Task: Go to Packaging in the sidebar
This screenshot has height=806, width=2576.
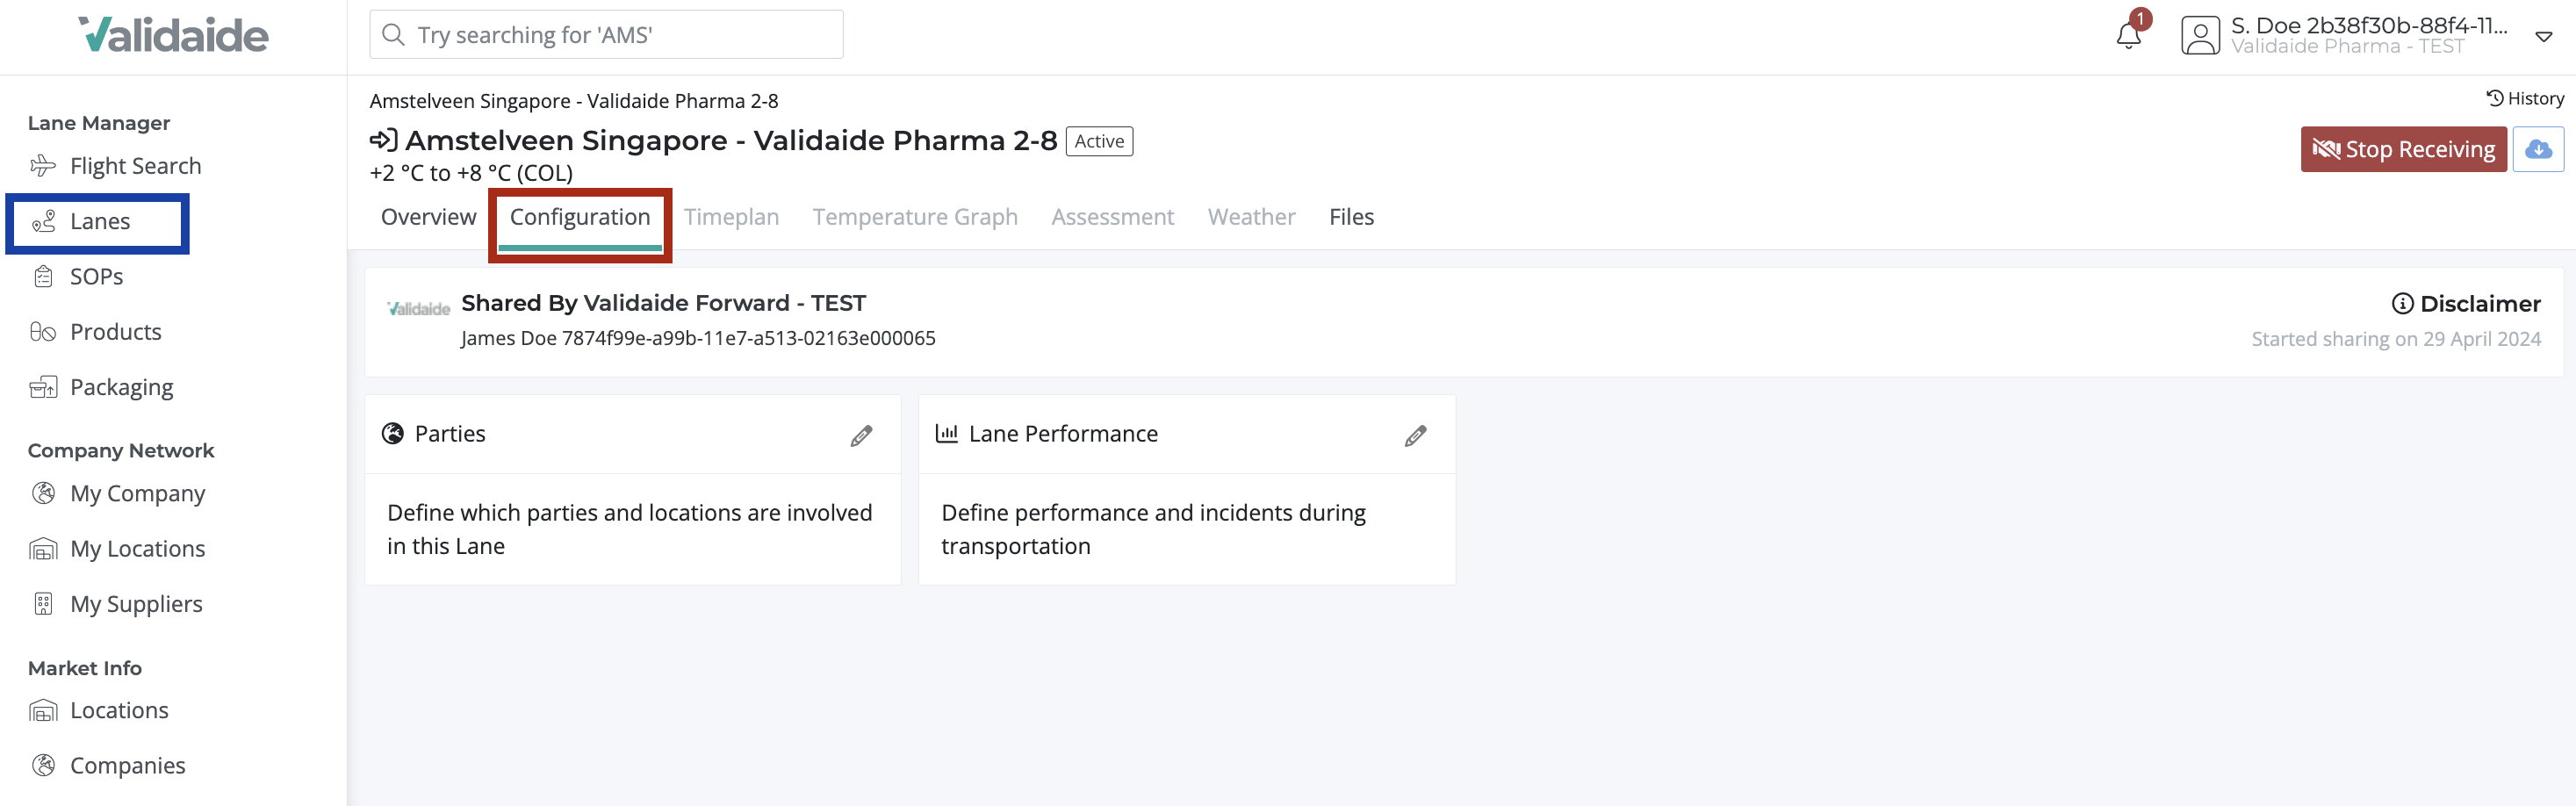Action: [121, 387]
